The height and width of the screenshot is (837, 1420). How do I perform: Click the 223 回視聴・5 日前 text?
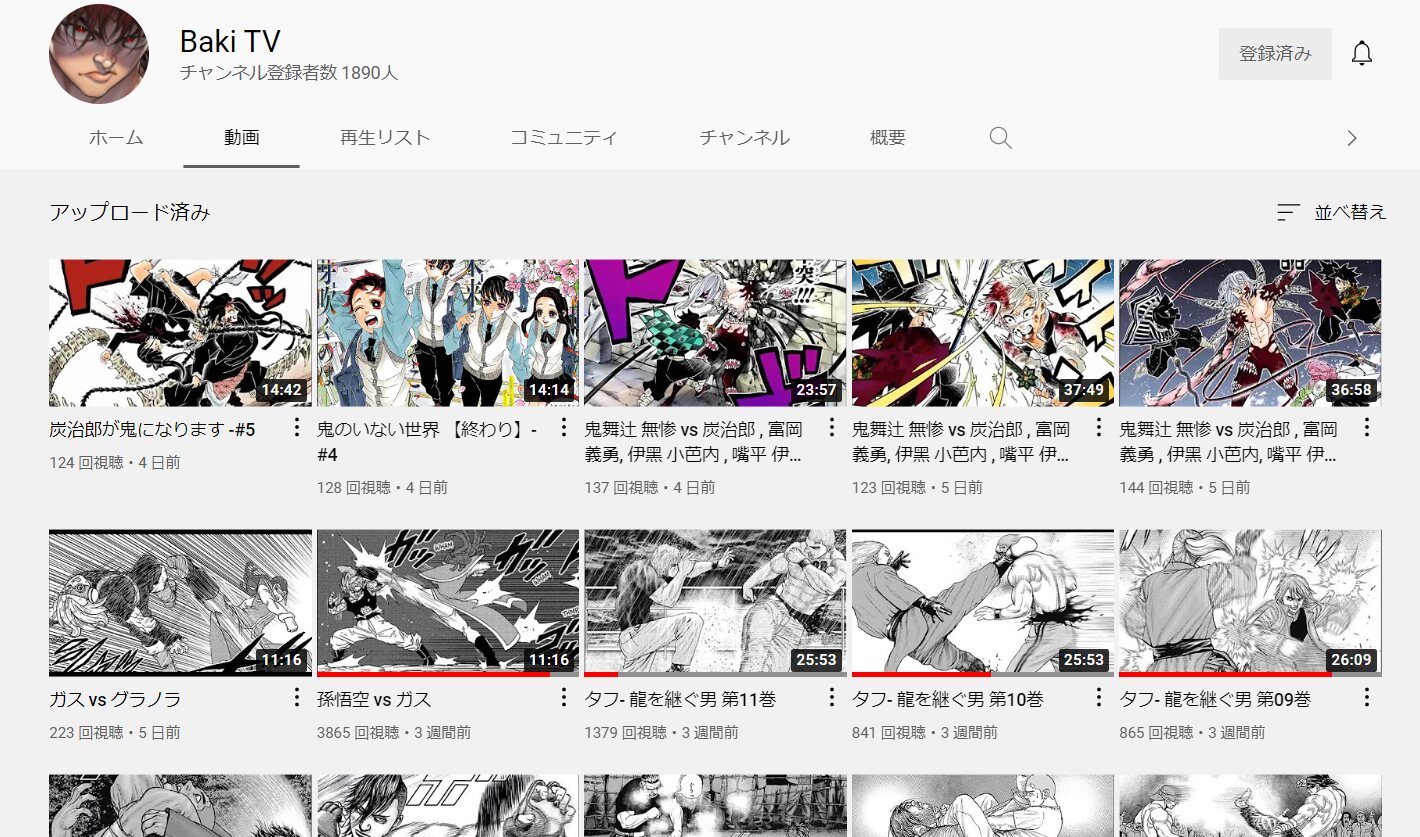[115, 733]
